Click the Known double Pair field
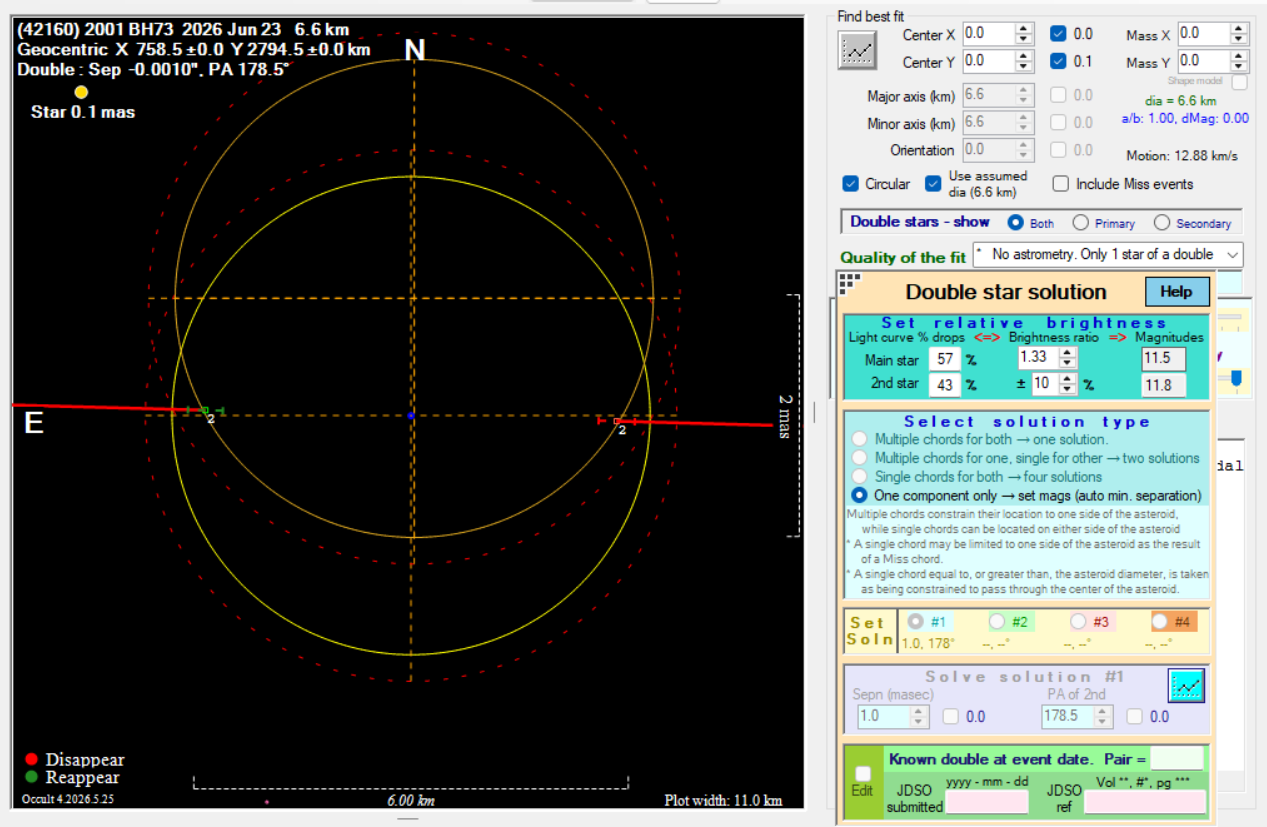Screen dimensions: 1267x827 tap(1177, 758)
